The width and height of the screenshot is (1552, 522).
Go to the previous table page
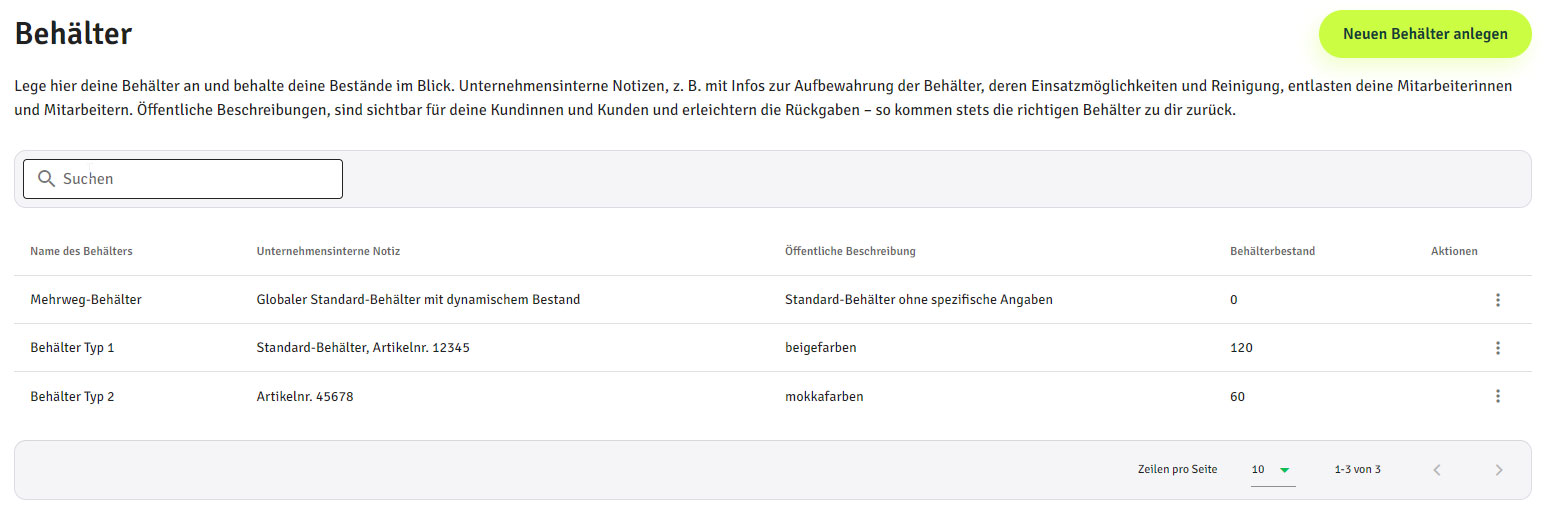click(x=1437, y=470)
